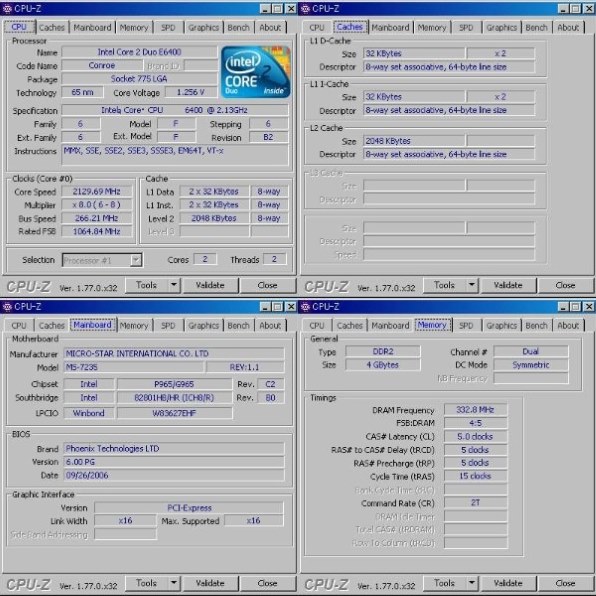
Task: Select Memory tab in the Mainboard tab window
Action: (x=134, y=325)
